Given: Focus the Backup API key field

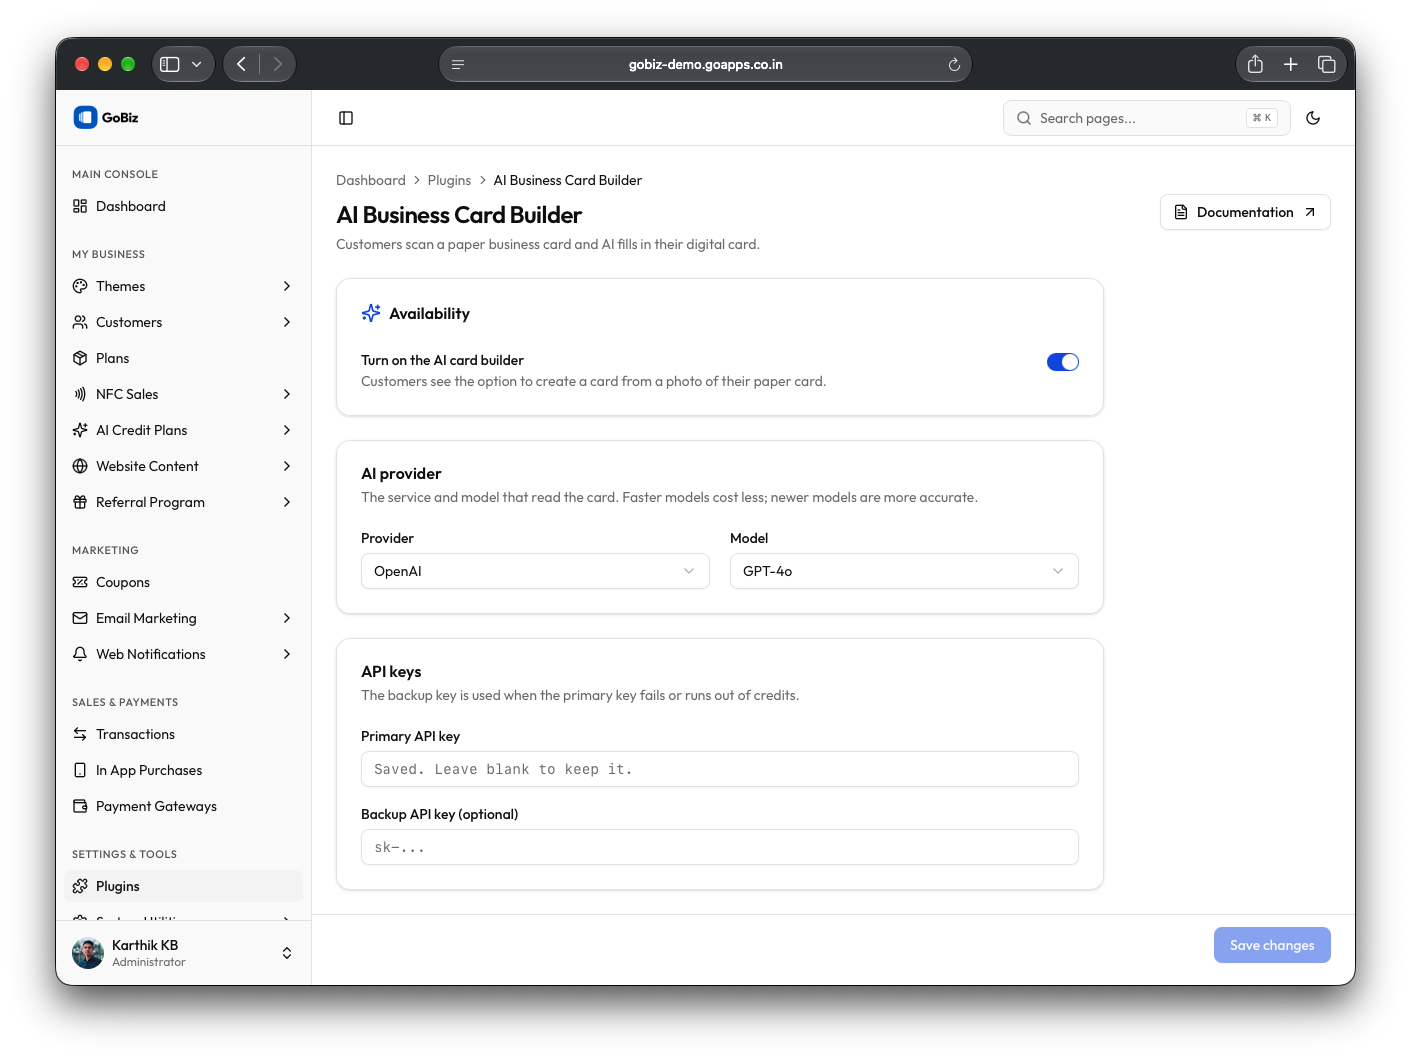Looking at the screenshot, I should point(720,847).
